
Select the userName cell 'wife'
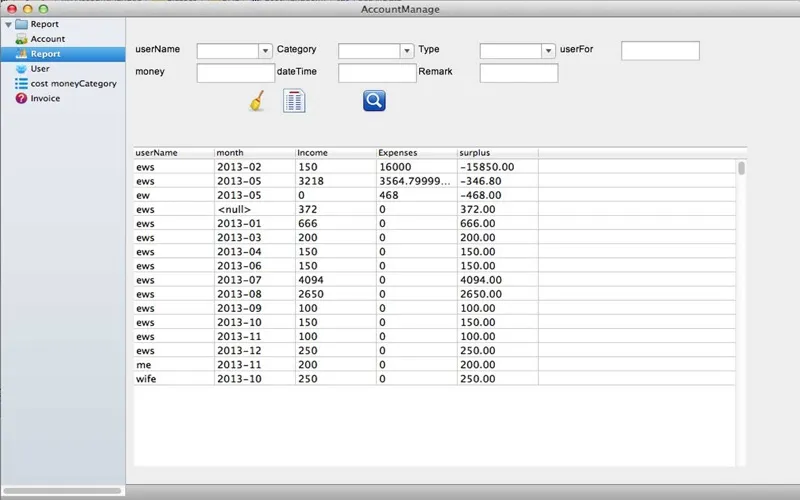(x=174, y=379)
